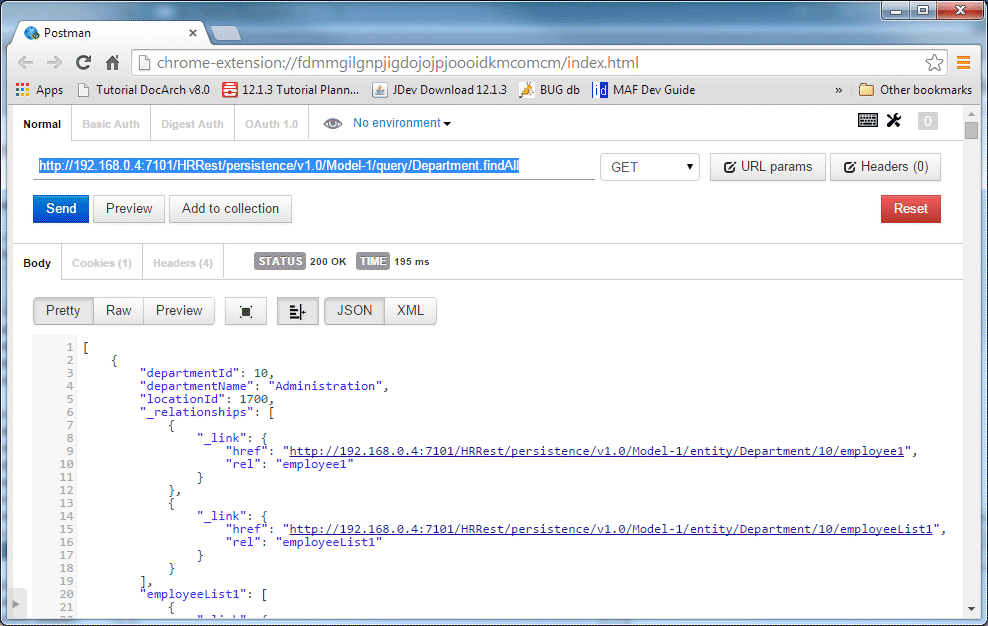The image size is (988, 626).
Task: Open the Chrome hamburger menu
Action: click(963, 62)
